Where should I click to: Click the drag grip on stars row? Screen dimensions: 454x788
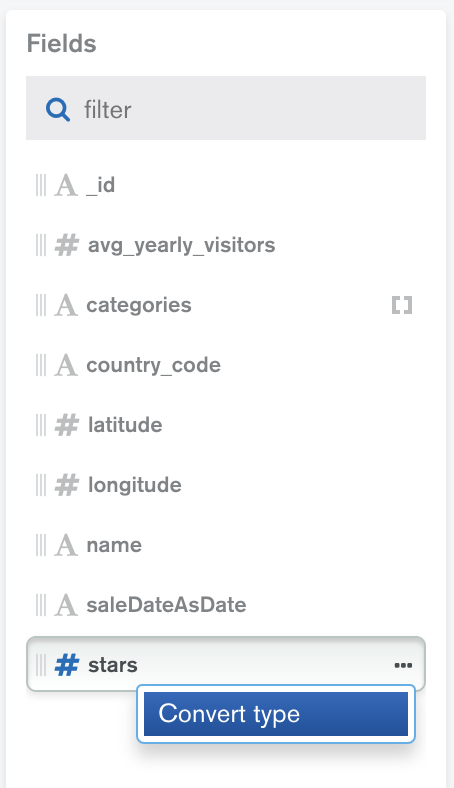pyautogui.click(x=41, y=665)
